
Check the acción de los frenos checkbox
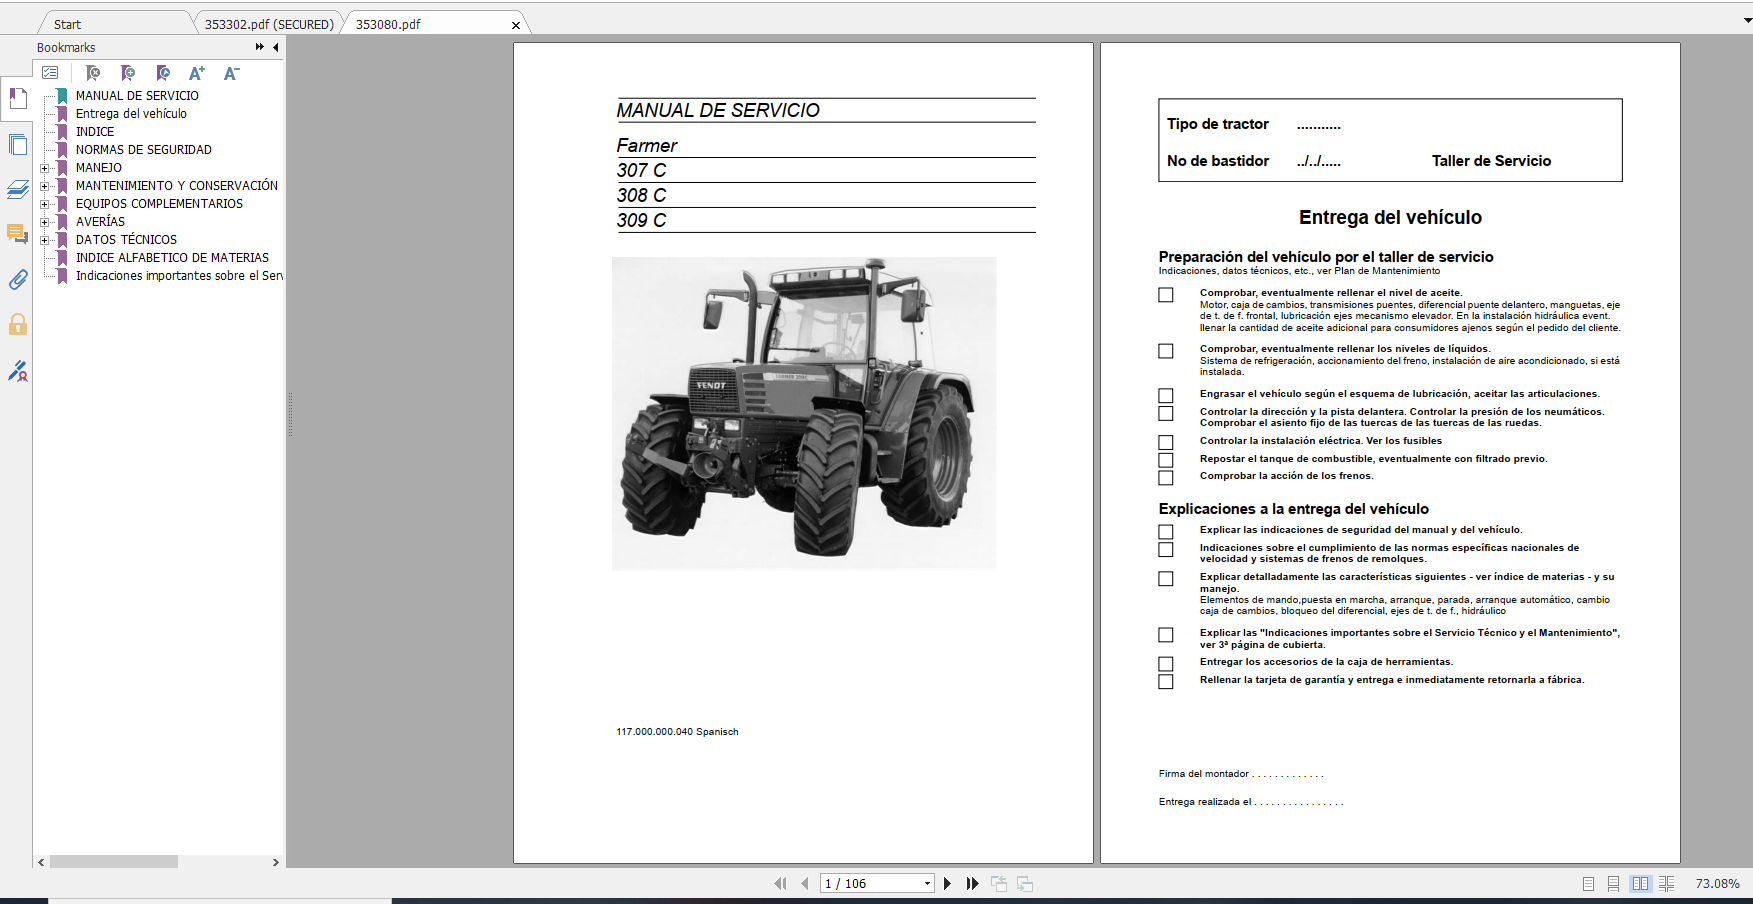(x=1165, y=478)
